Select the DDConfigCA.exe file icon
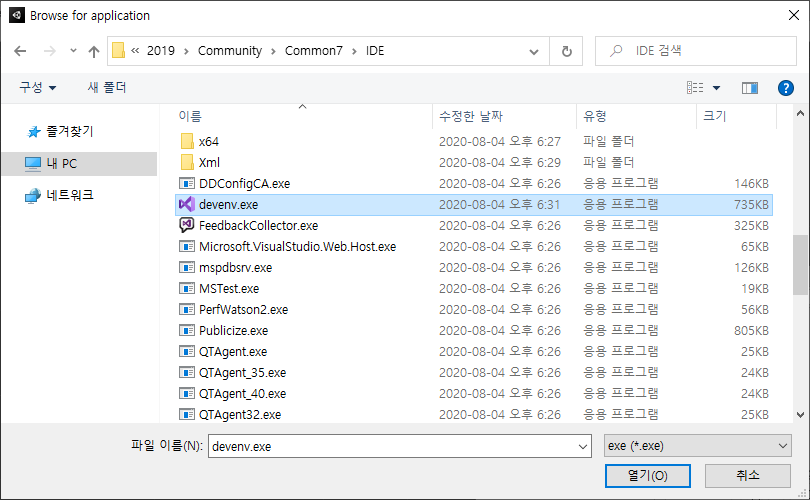810x500 pixels. coord(186,183)
